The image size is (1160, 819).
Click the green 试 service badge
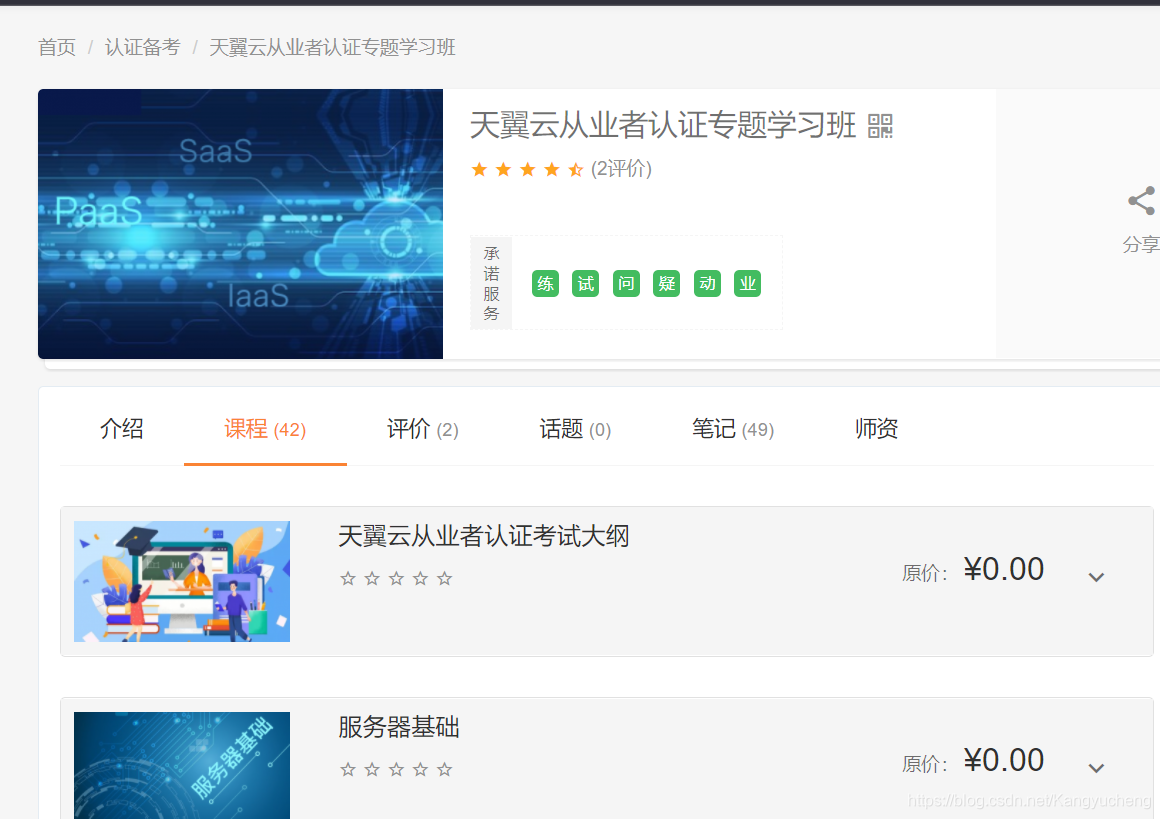pos(585,283)
